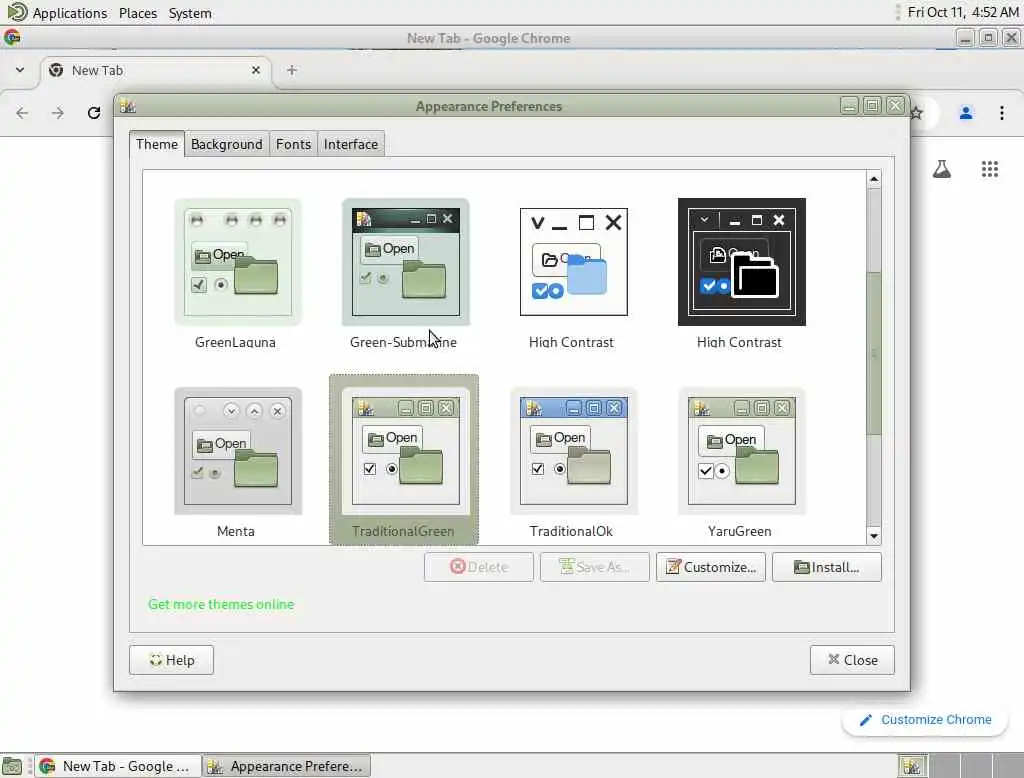Click Install to add a theme
The image size is (1024, 778).
pos(827,567)
